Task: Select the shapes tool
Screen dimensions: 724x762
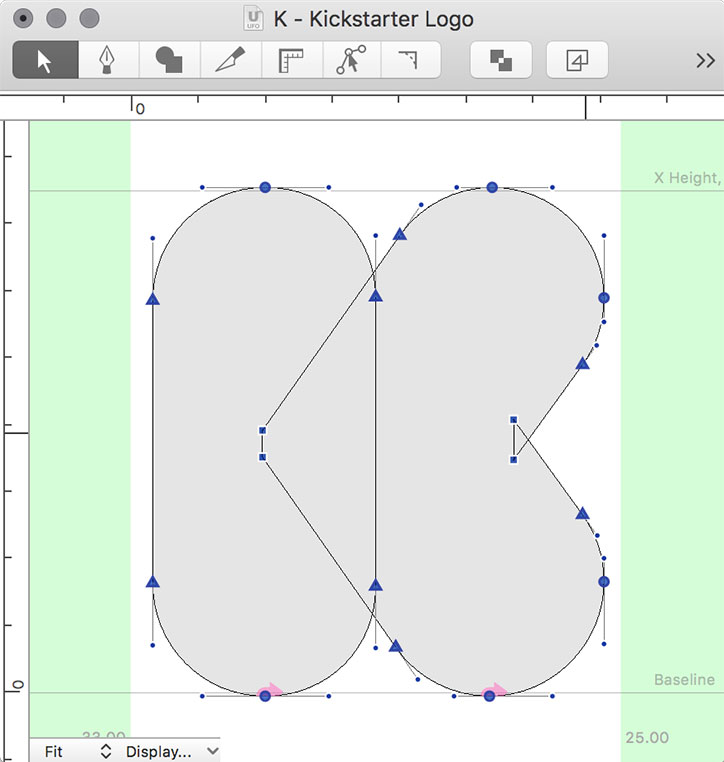Action: (x=169, y=60)
